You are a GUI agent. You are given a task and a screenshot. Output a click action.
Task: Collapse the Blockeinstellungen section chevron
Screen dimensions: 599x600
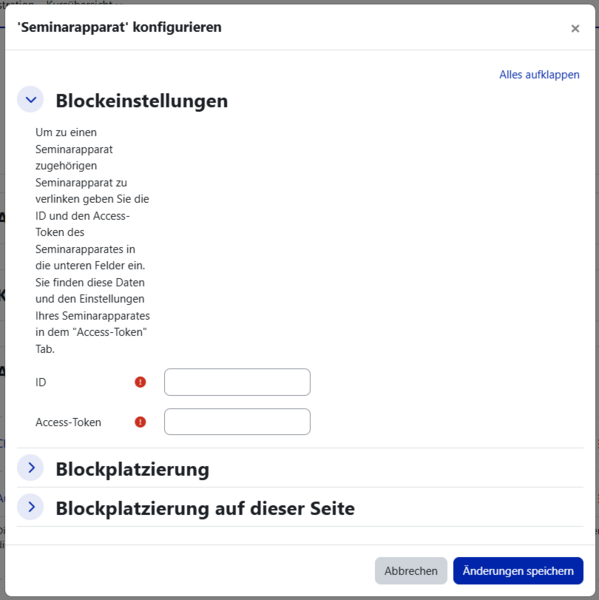[31, 100]
